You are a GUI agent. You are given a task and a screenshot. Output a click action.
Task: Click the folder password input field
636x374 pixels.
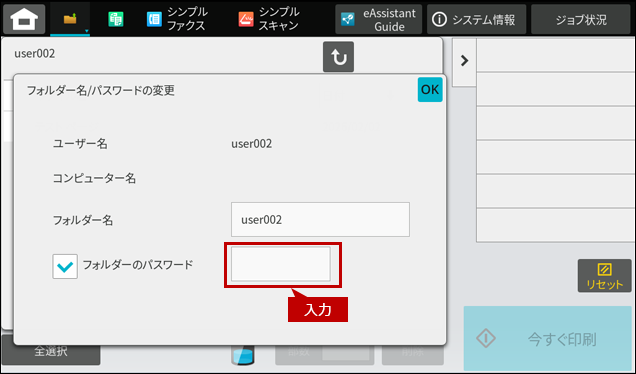tap(281, 264)
